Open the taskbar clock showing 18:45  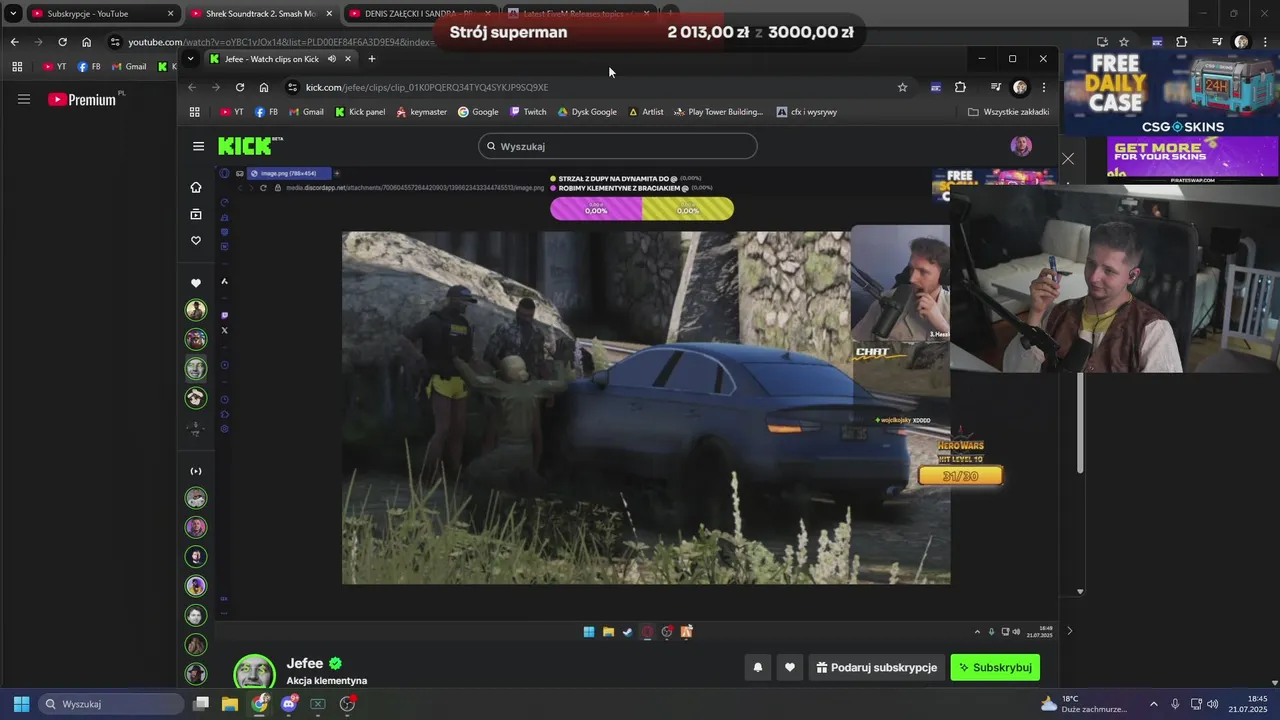(1248, 704)
